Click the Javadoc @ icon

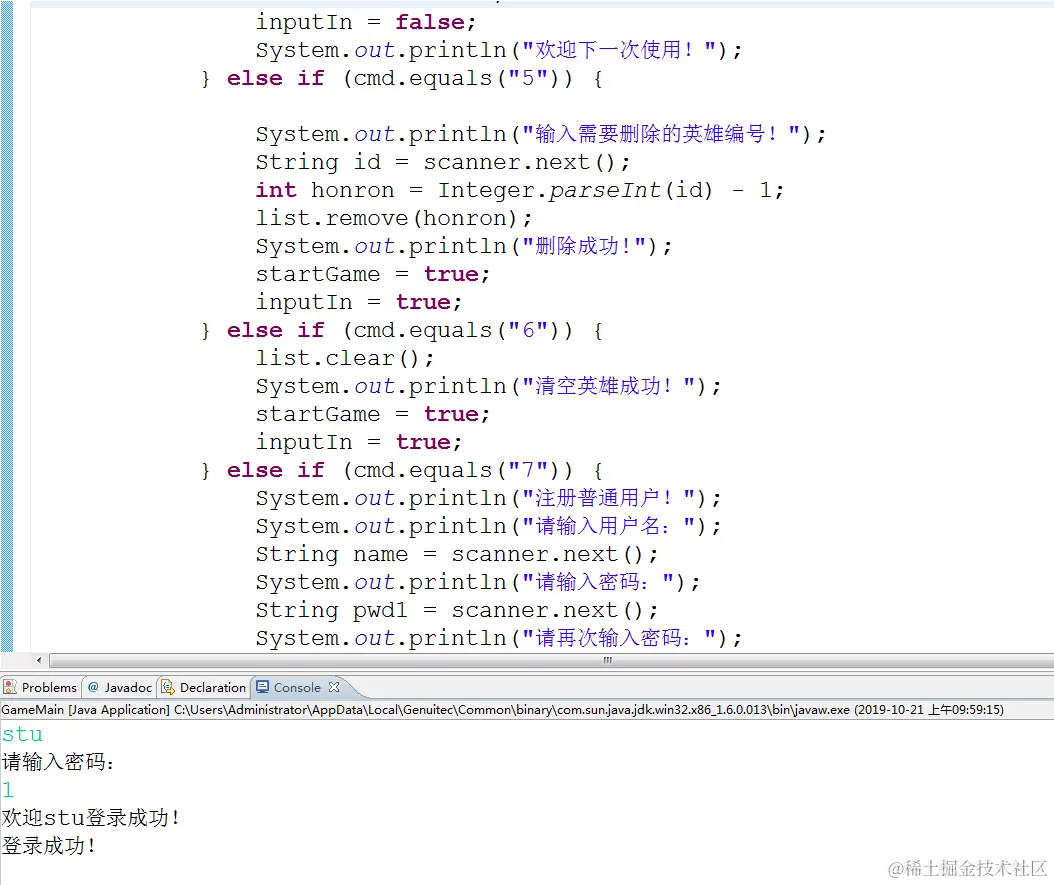(93, 687)
